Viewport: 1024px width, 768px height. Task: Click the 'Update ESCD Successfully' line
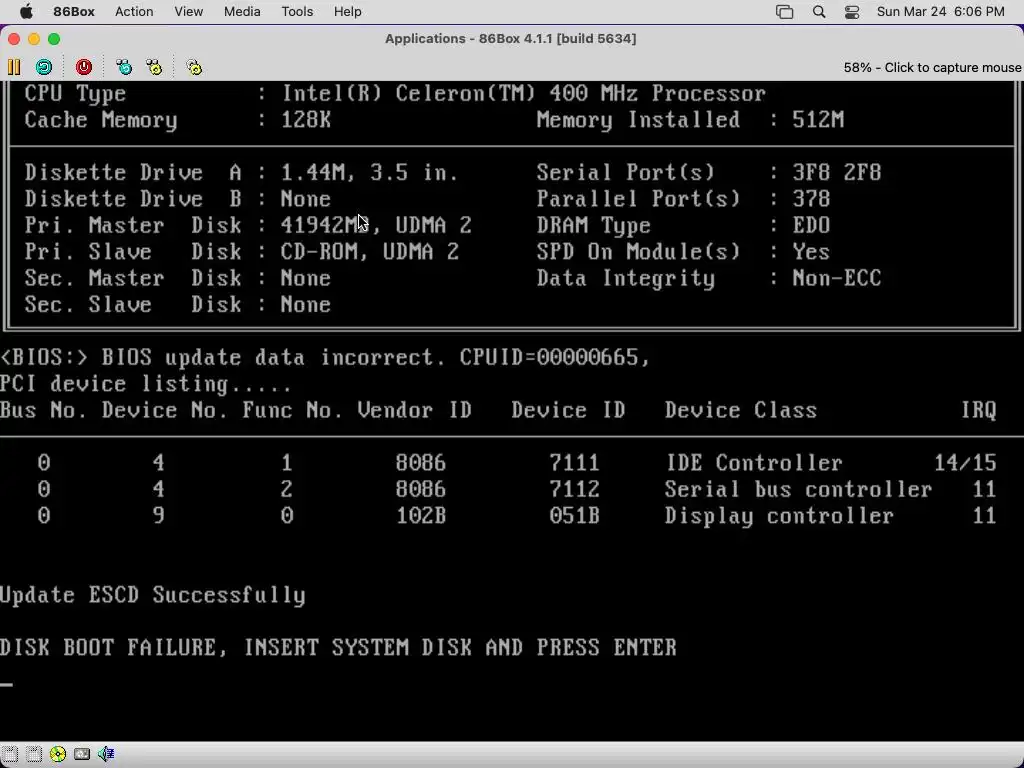[153, 596]
